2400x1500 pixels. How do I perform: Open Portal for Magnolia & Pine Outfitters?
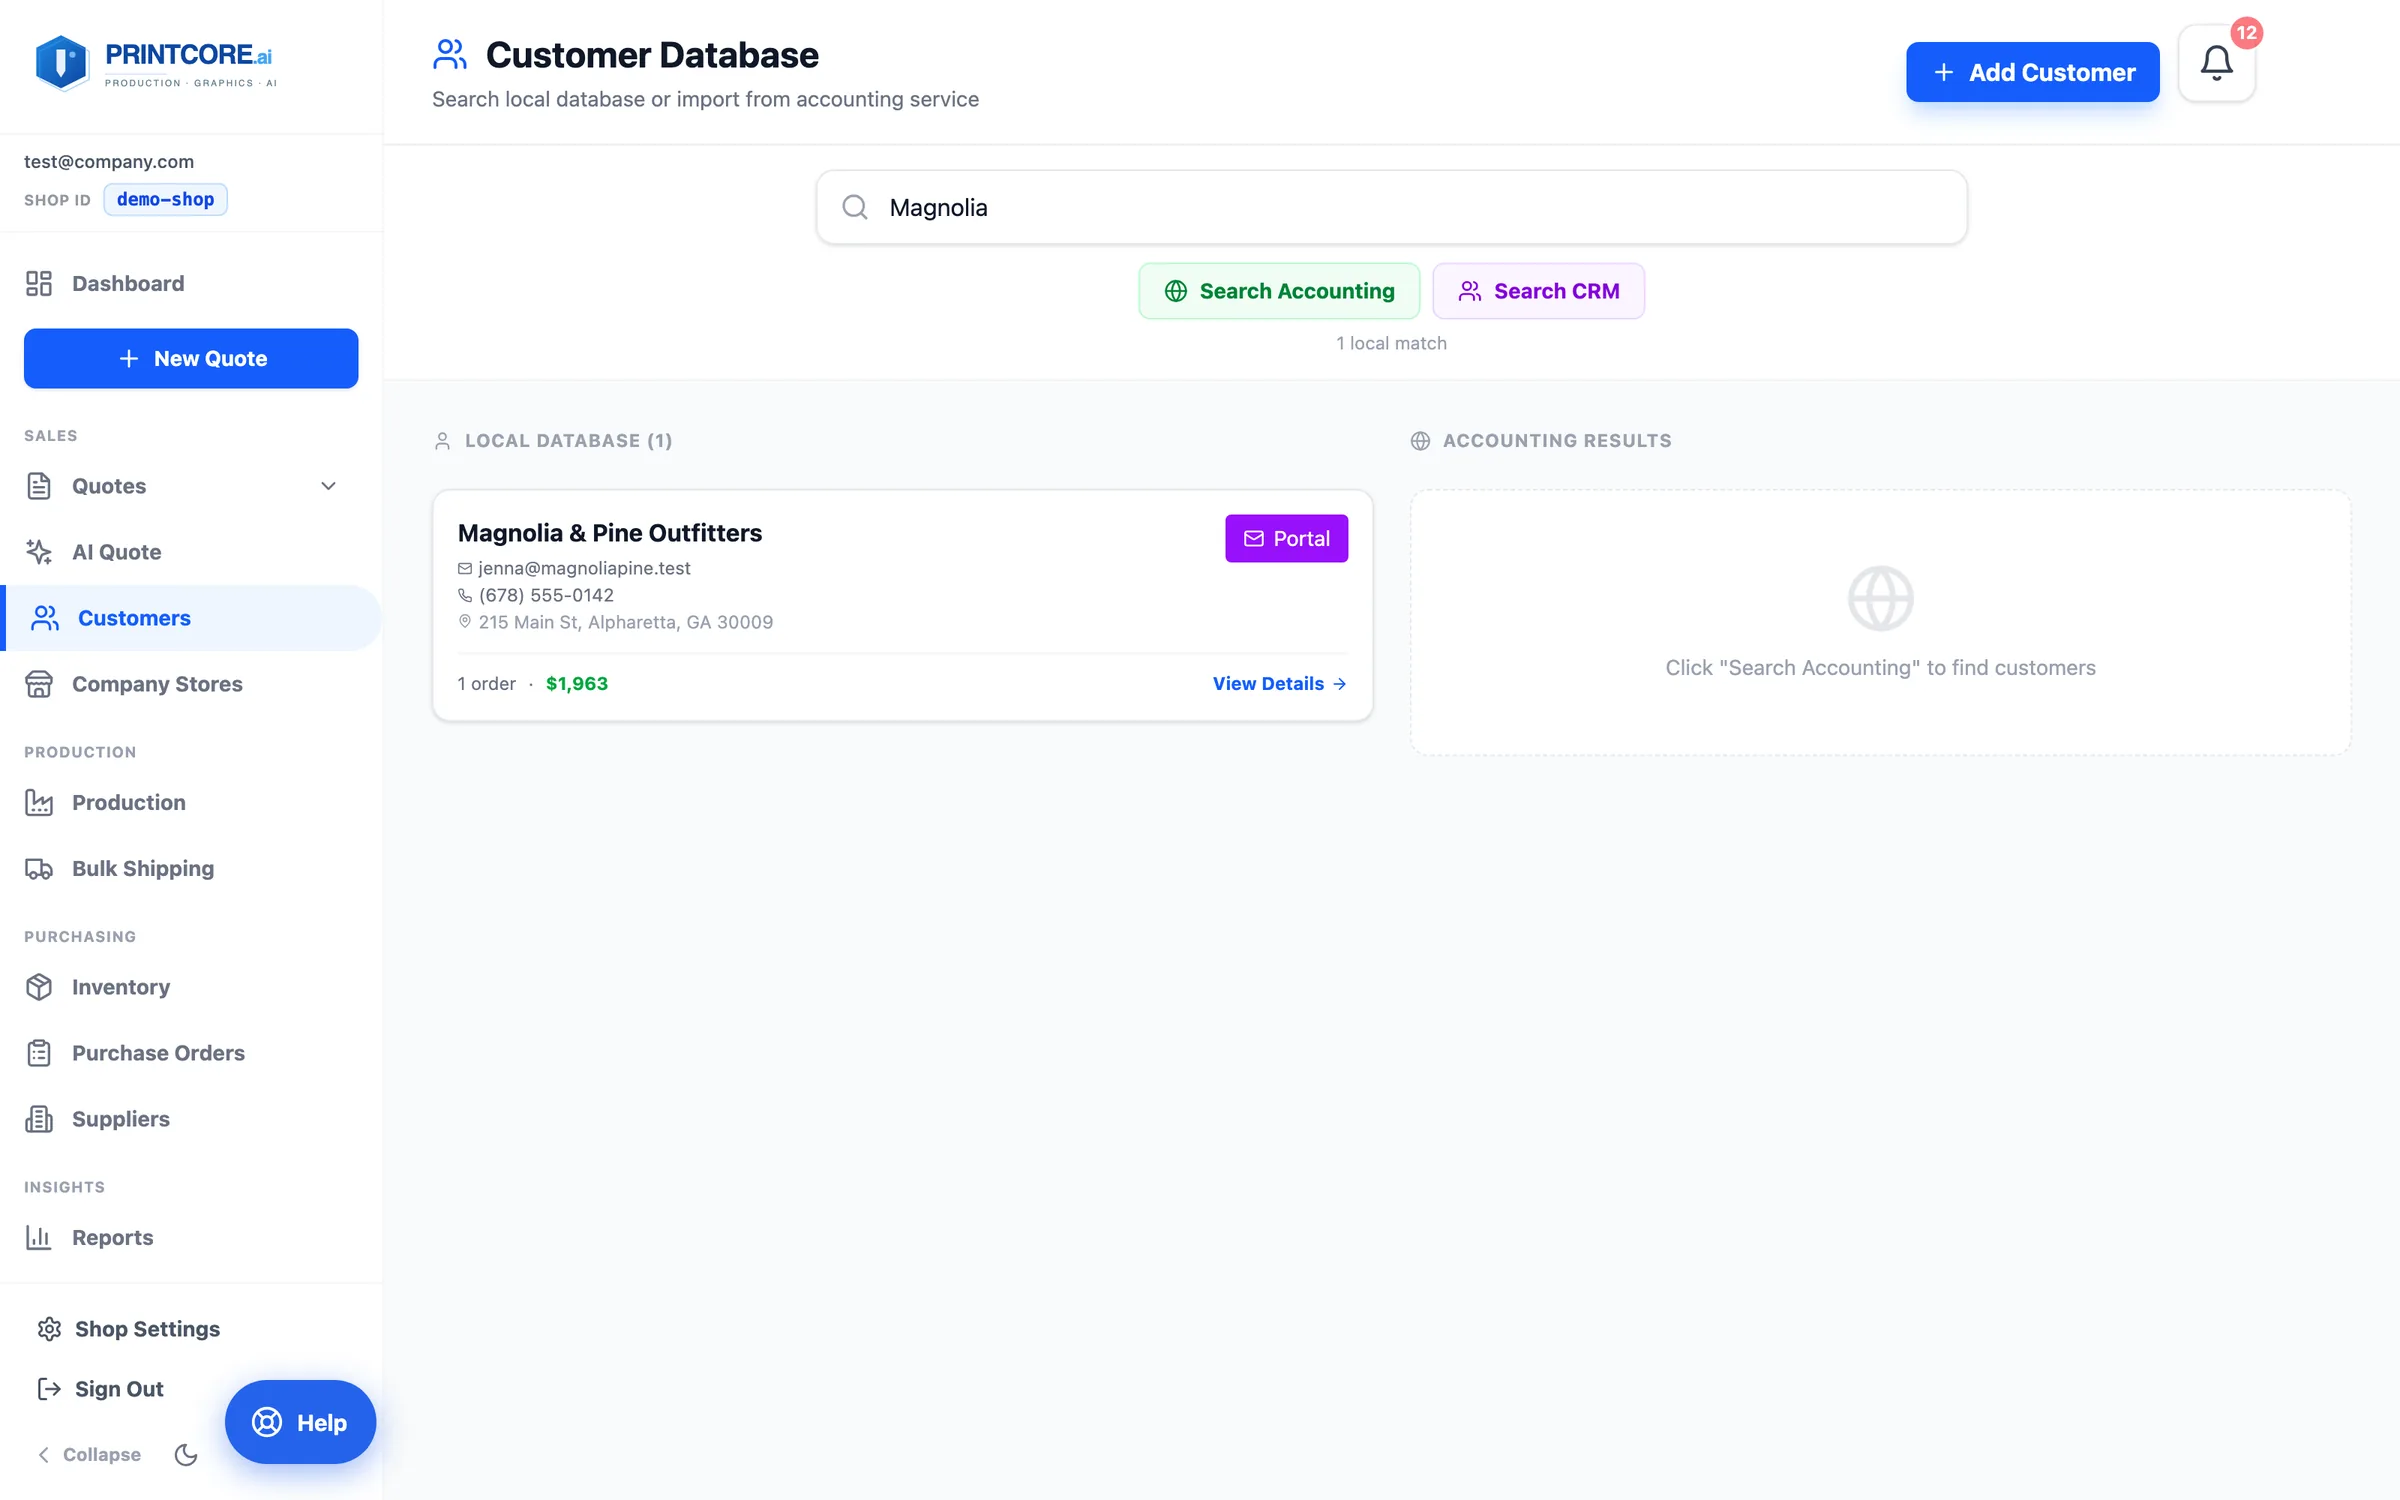pos(1286,538)
